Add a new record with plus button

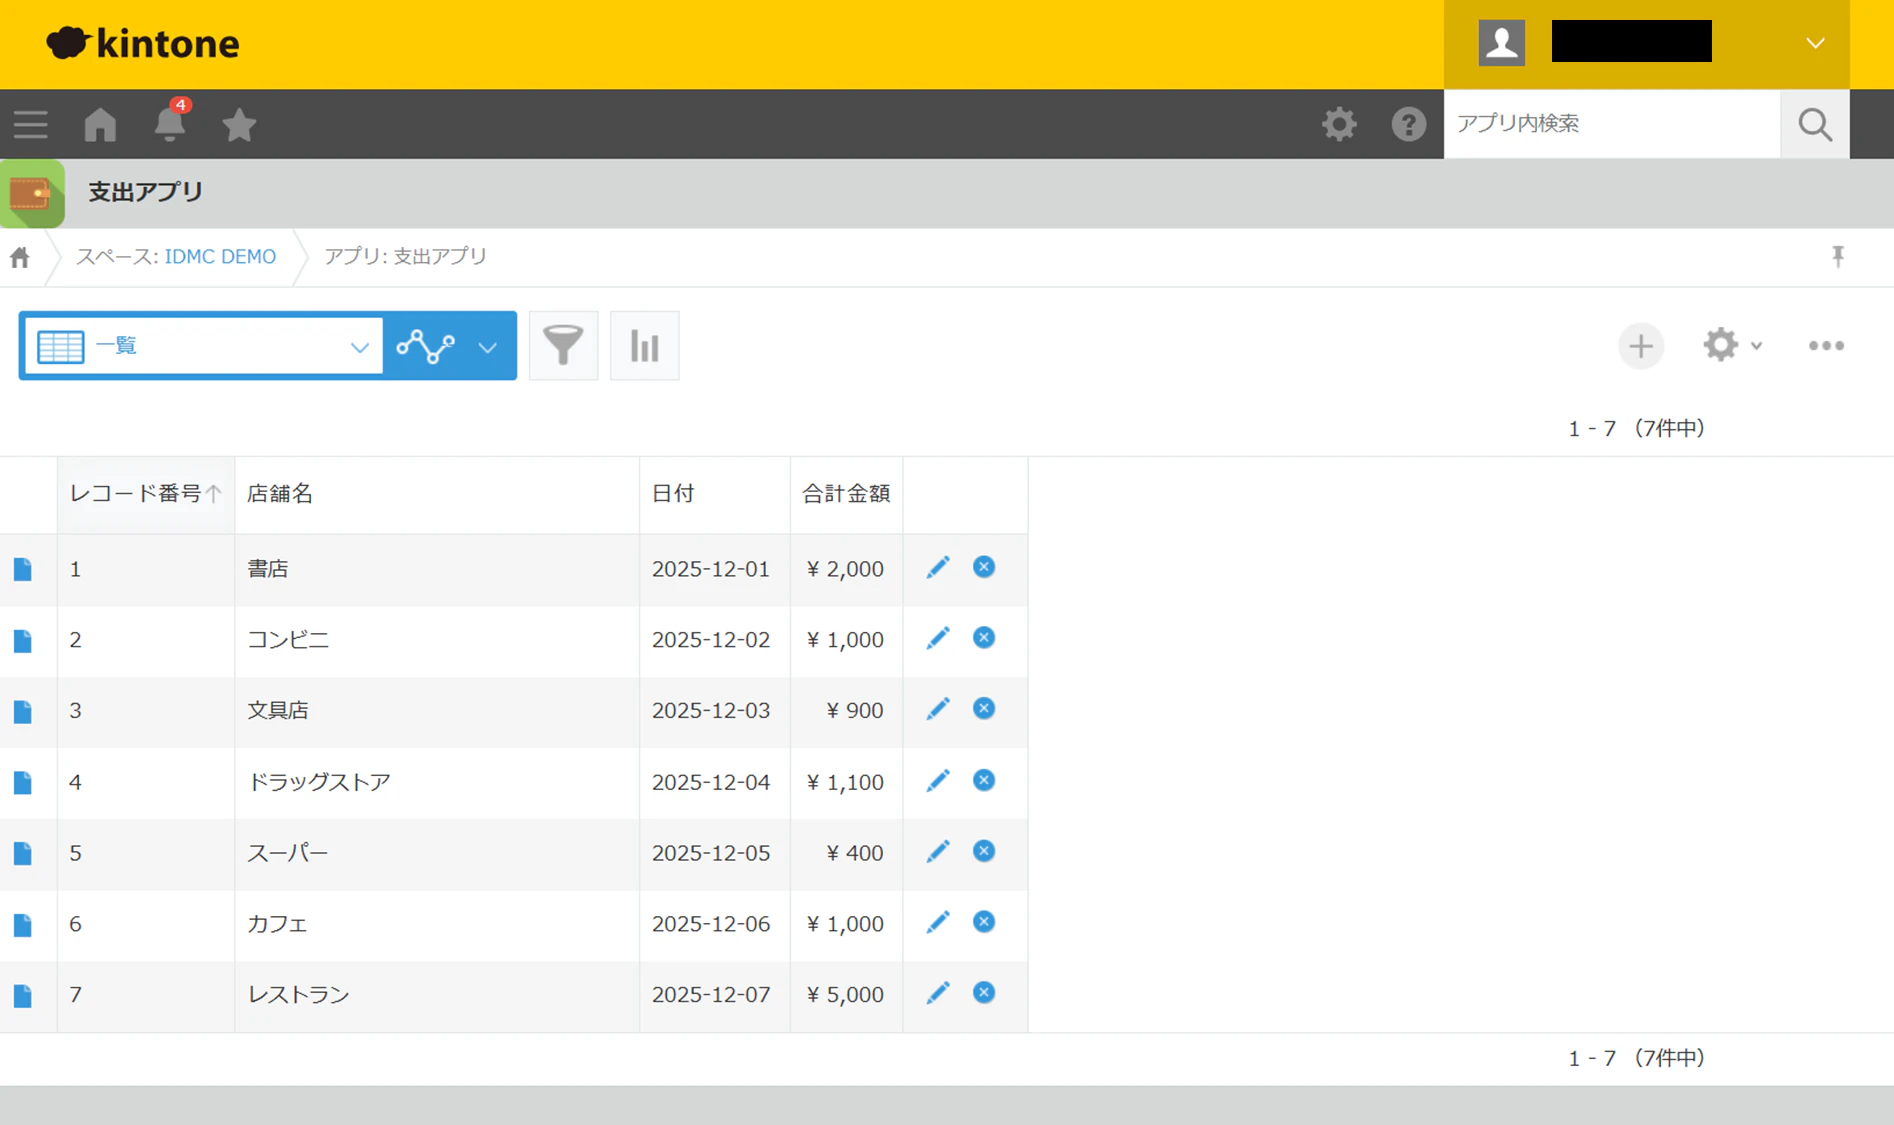click(1640, 346)
